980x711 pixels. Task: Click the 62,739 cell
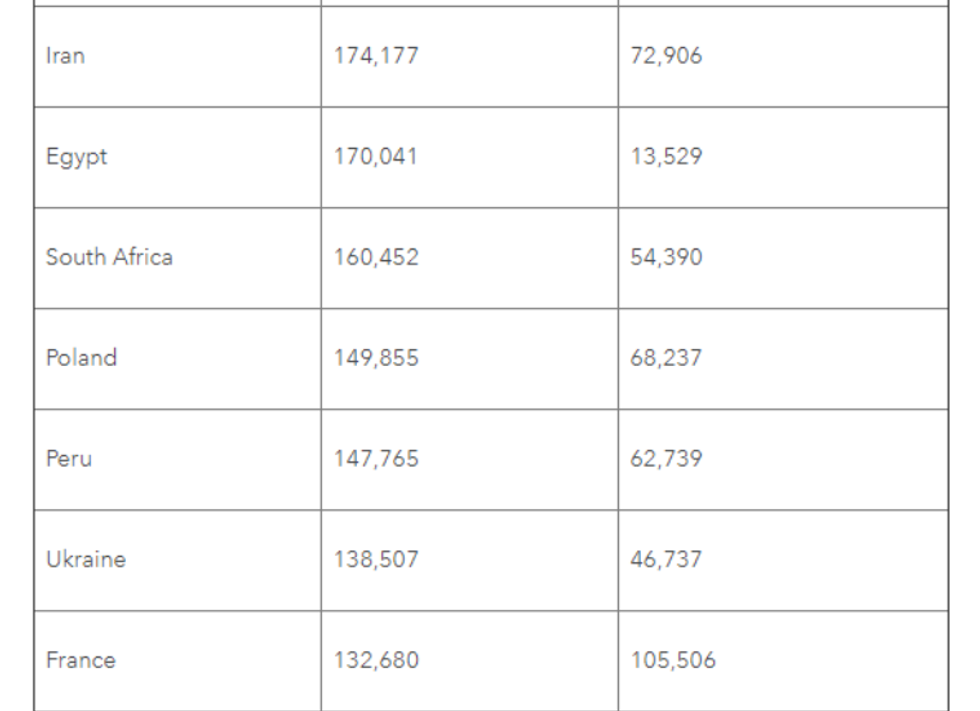(666, 459)
